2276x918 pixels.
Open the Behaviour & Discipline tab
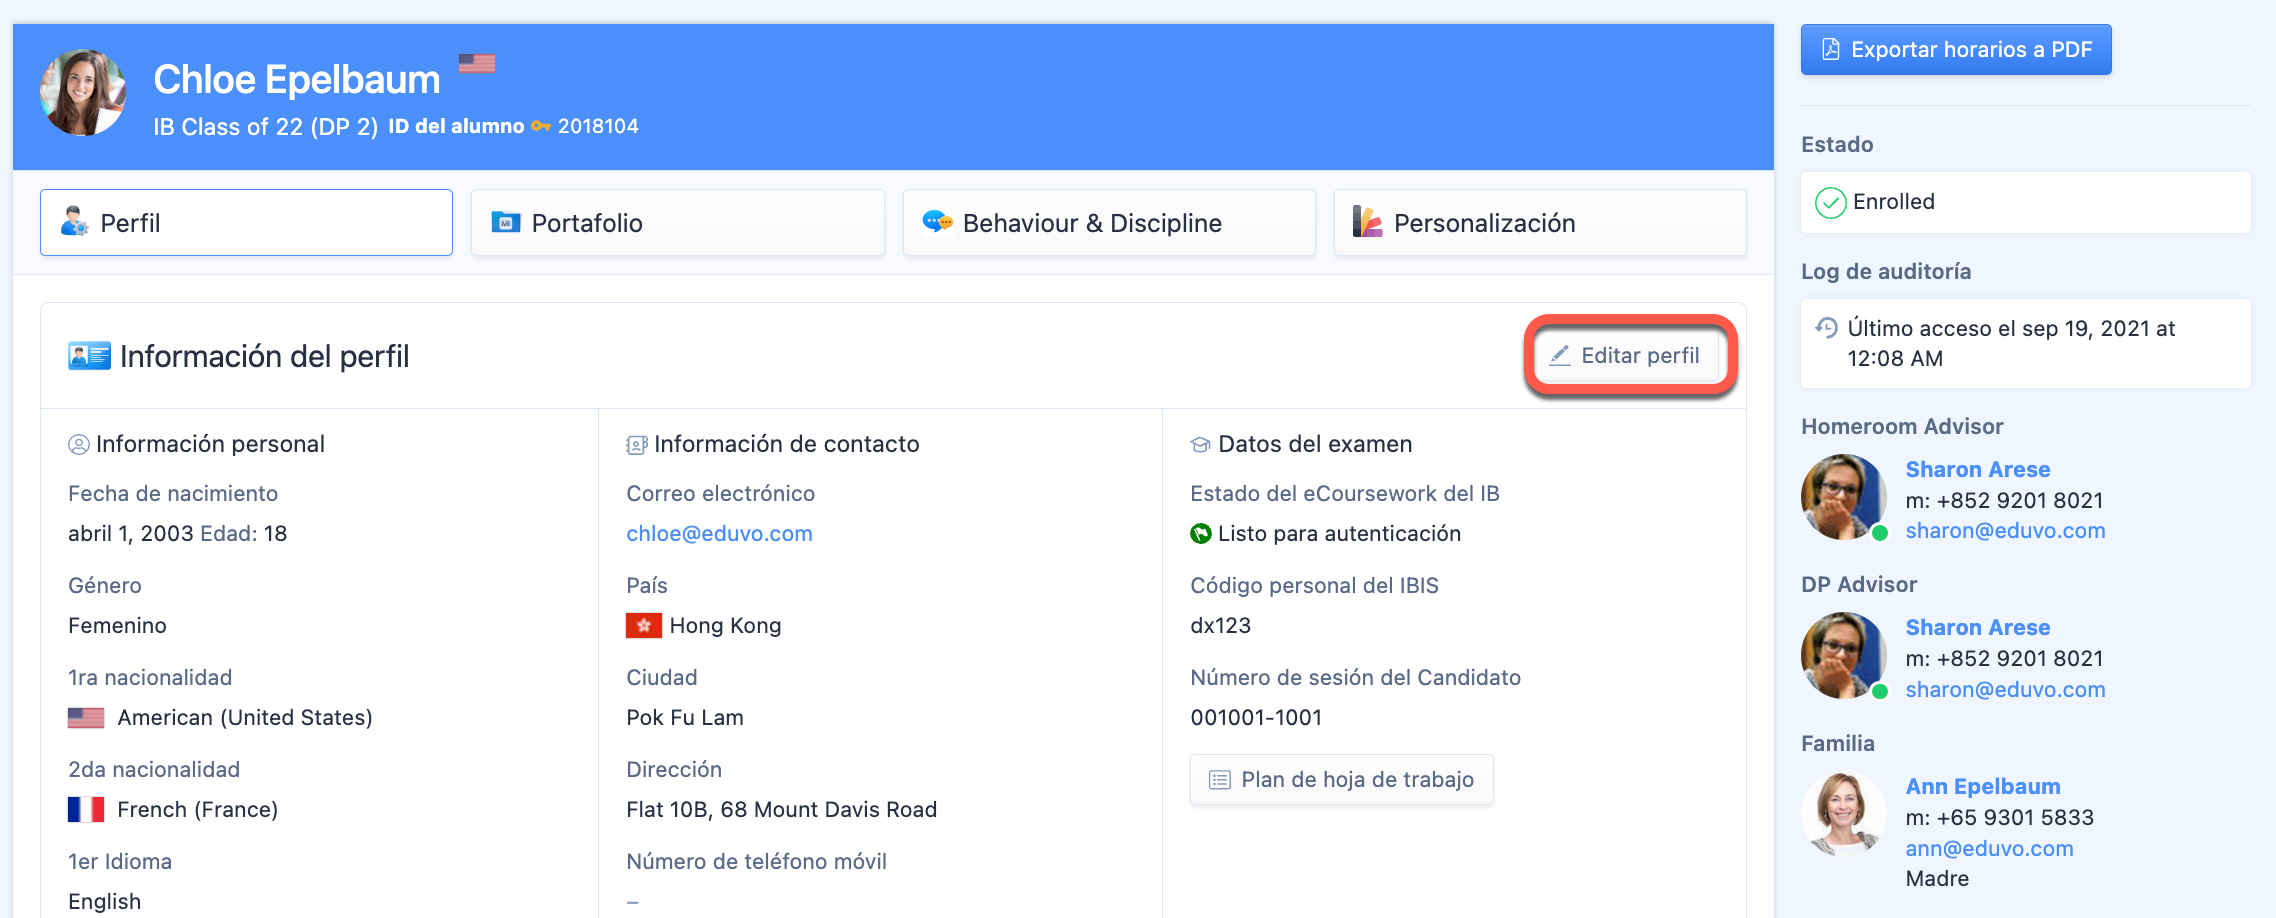[1108, 223]
